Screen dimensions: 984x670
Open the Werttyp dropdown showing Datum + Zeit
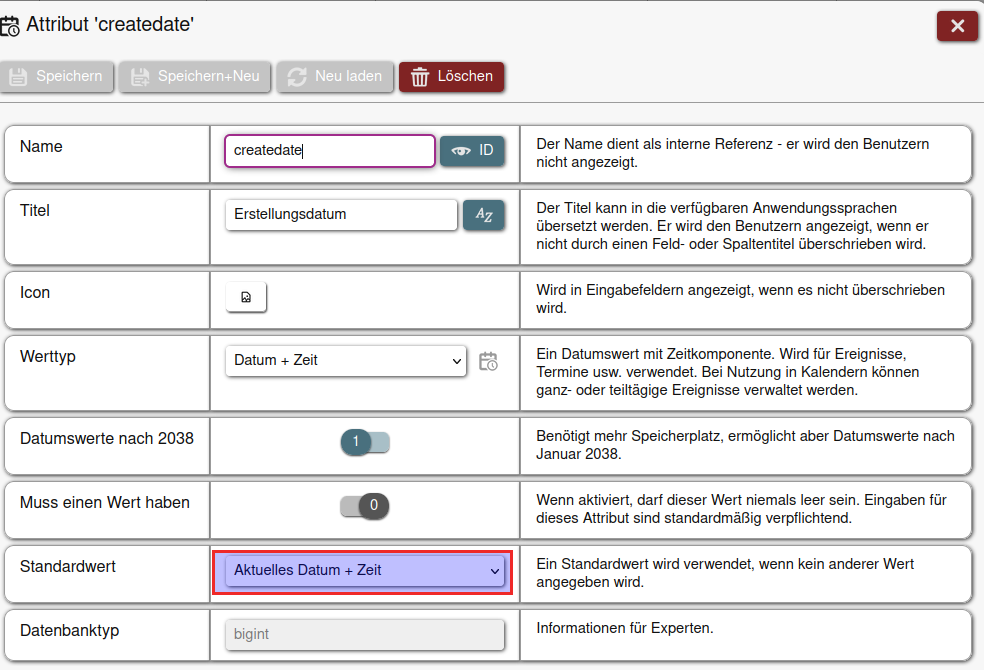point(346,361)
